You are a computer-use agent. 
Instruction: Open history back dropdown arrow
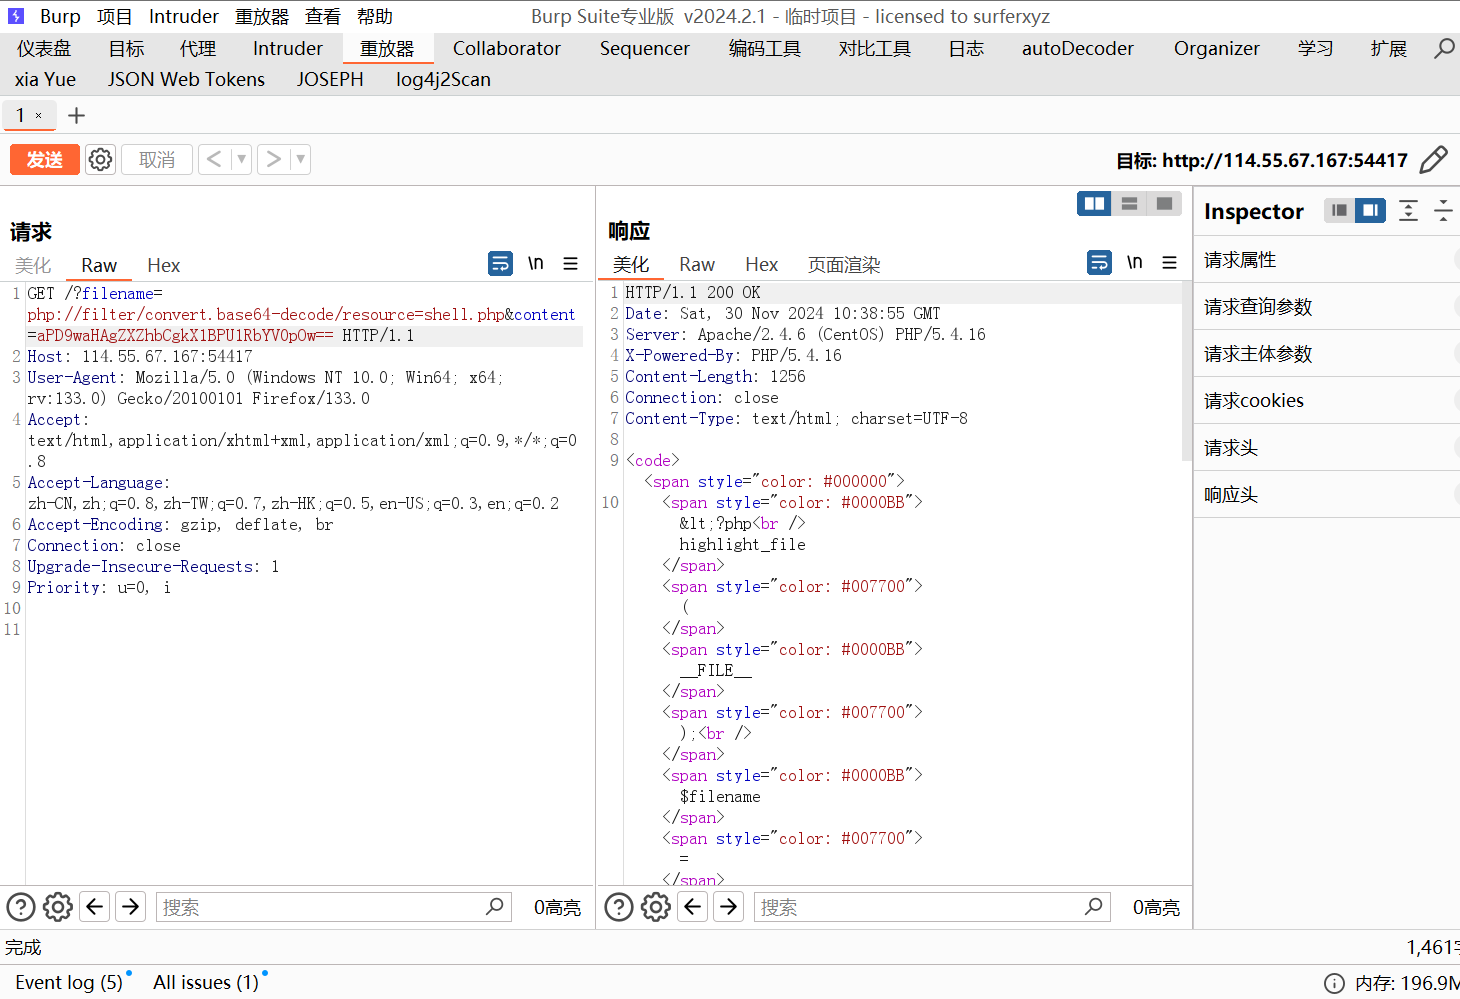point(241,159)
